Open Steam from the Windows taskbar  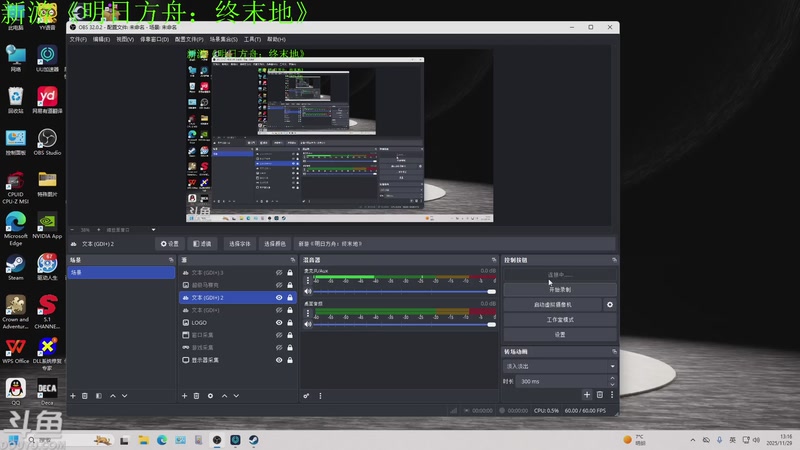pos(254,440)
